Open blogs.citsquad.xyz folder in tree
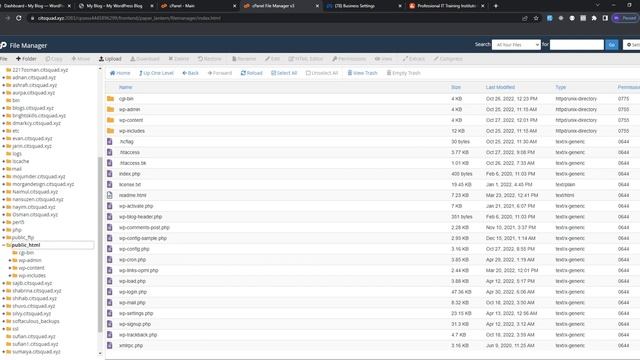640x360 pixels. [33, 108]
